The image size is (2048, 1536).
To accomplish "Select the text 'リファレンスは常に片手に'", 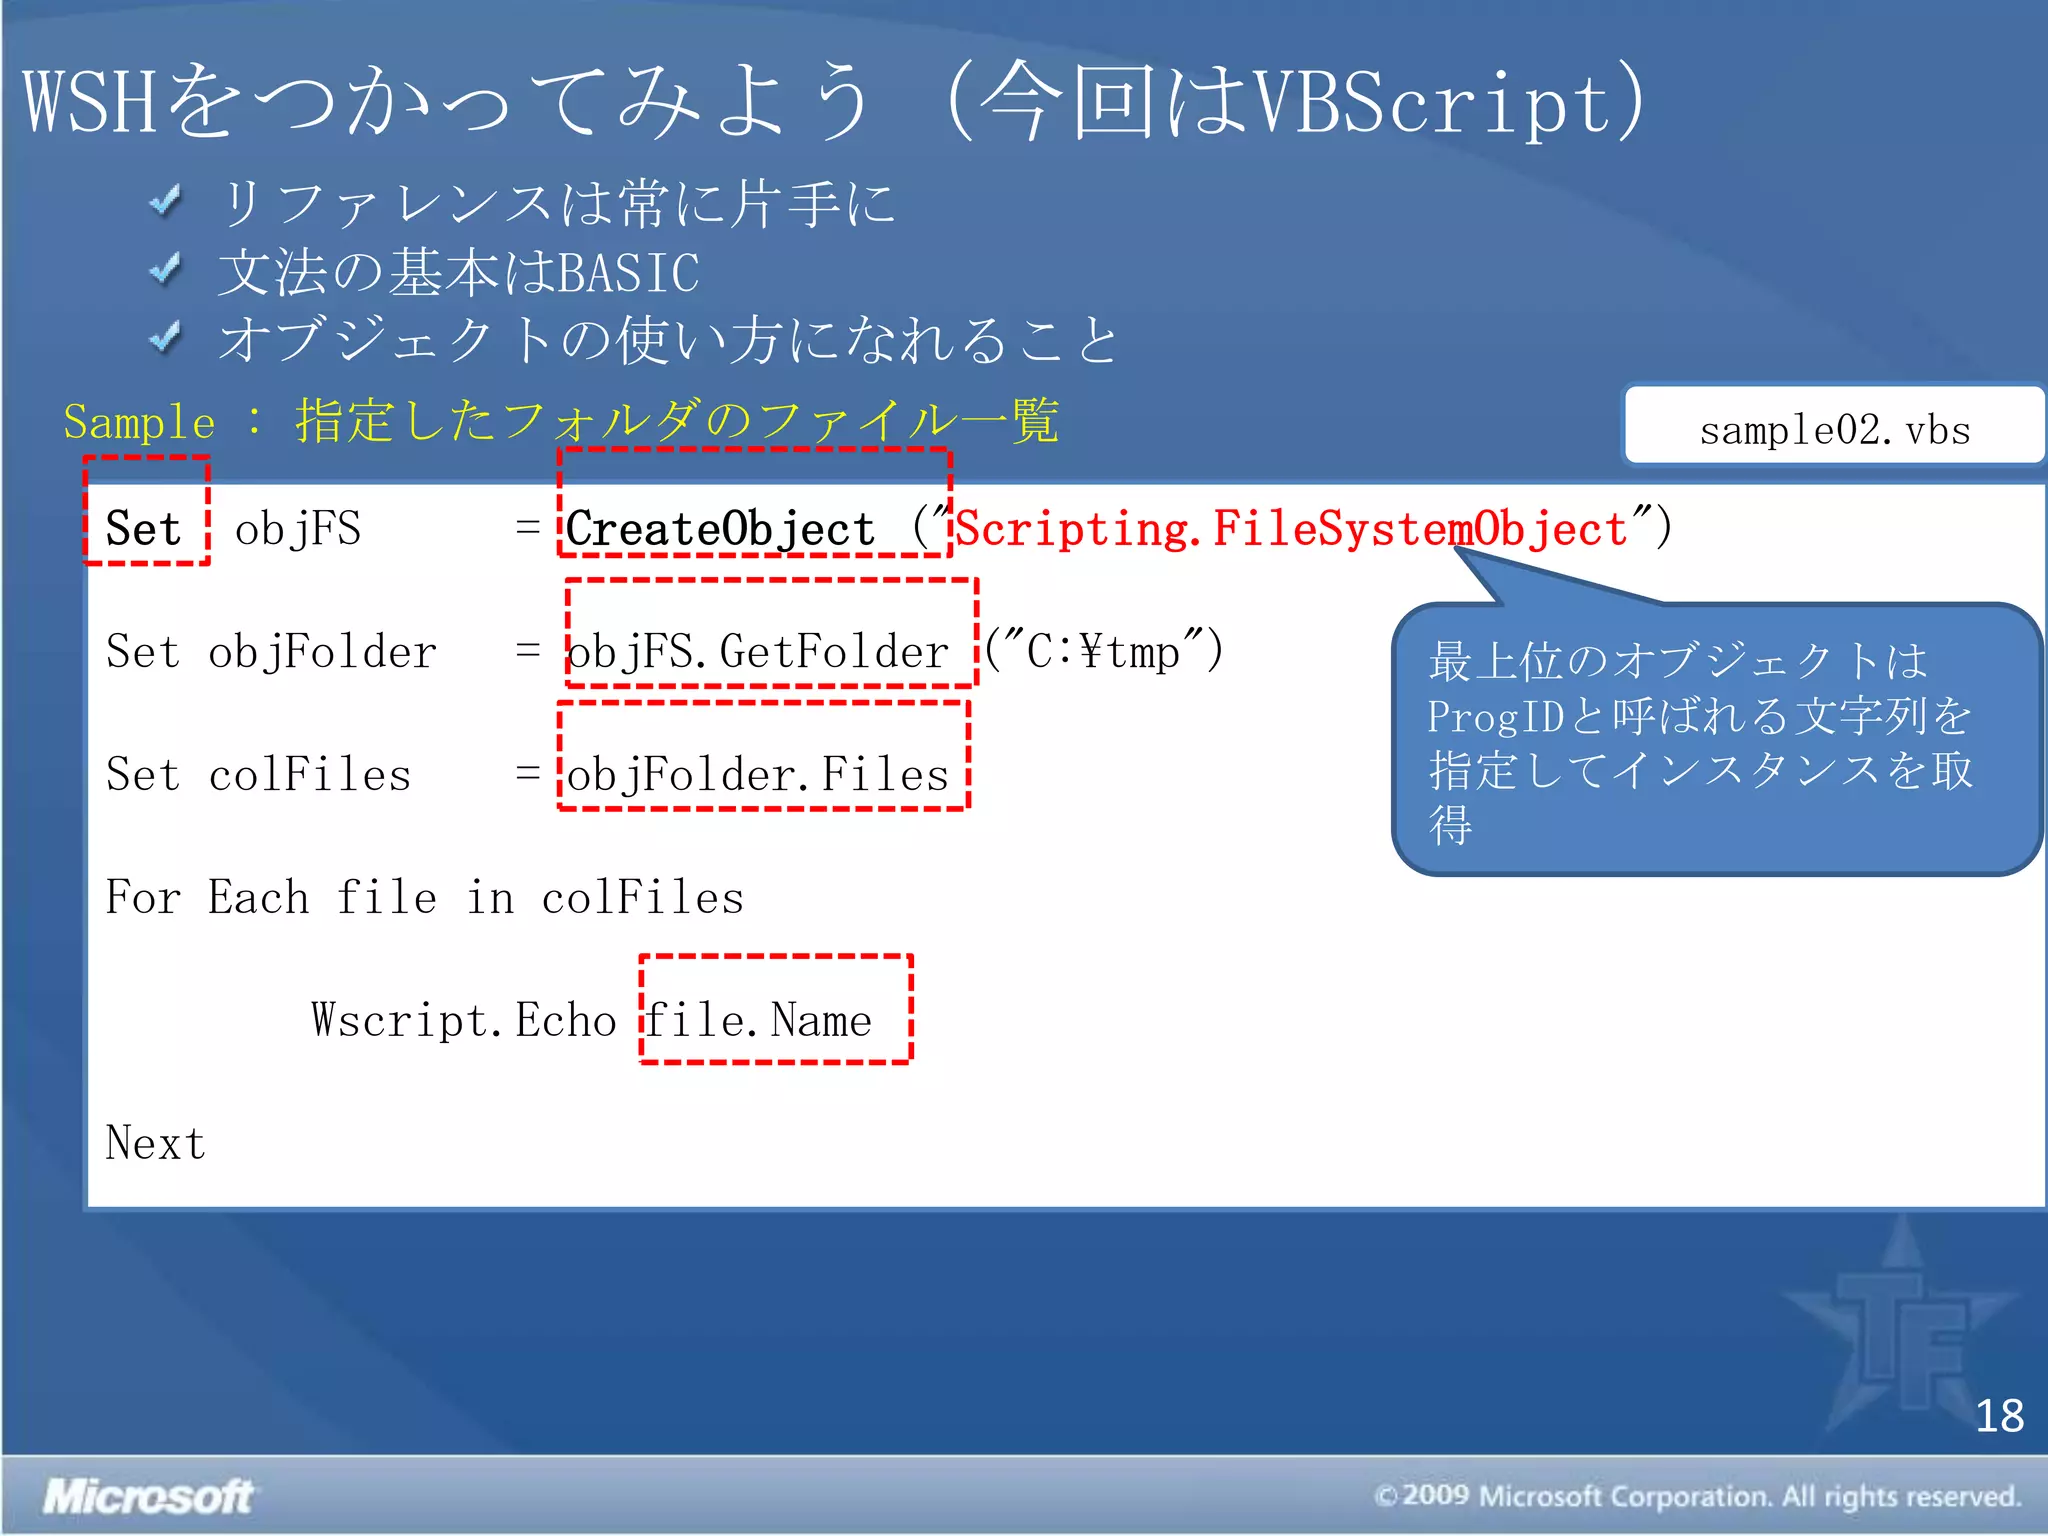I will 556,203.
